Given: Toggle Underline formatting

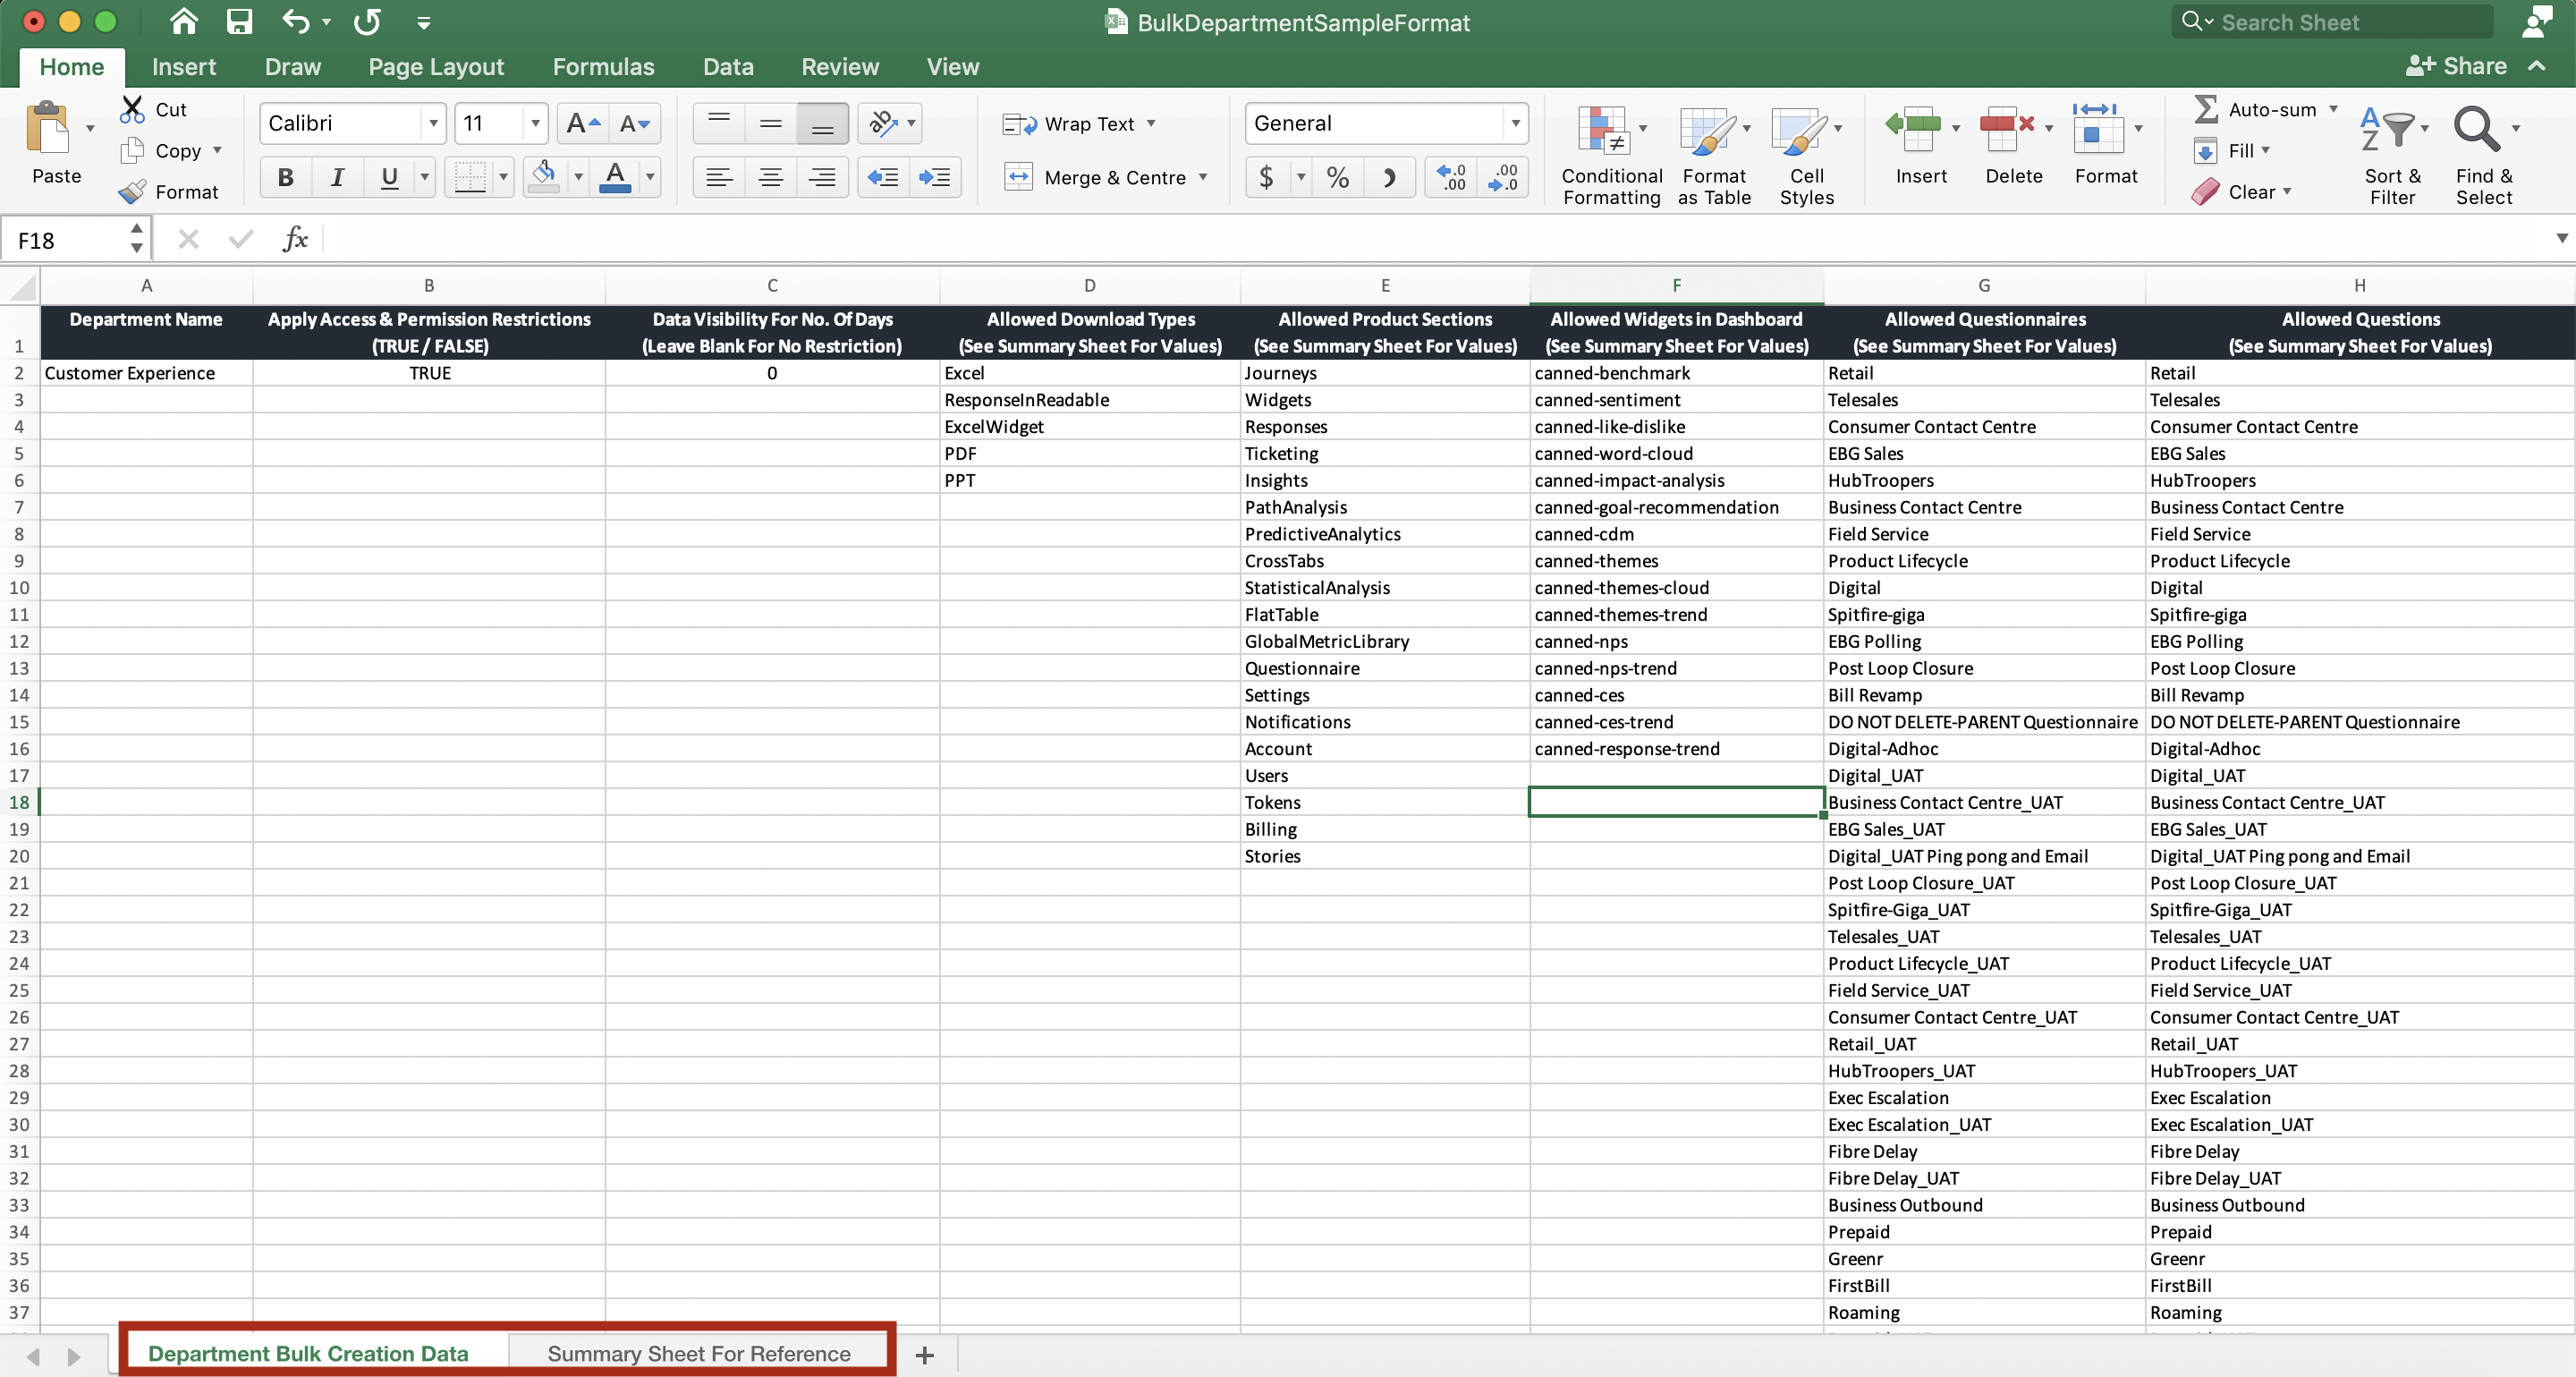Looking at the screenshot, I should pyautogui.click(x=389, y=178).
